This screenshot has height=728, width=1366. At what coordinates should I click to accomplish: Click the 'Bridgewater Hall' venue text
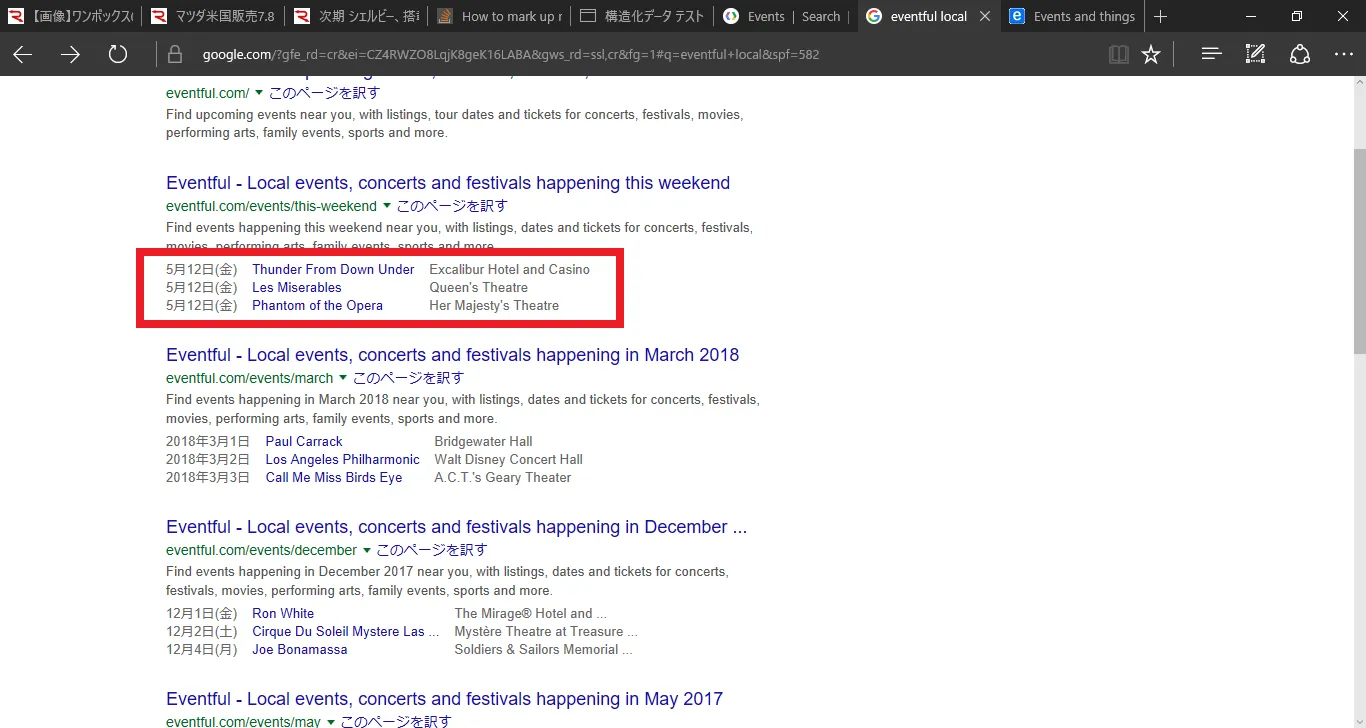[483, 441]
